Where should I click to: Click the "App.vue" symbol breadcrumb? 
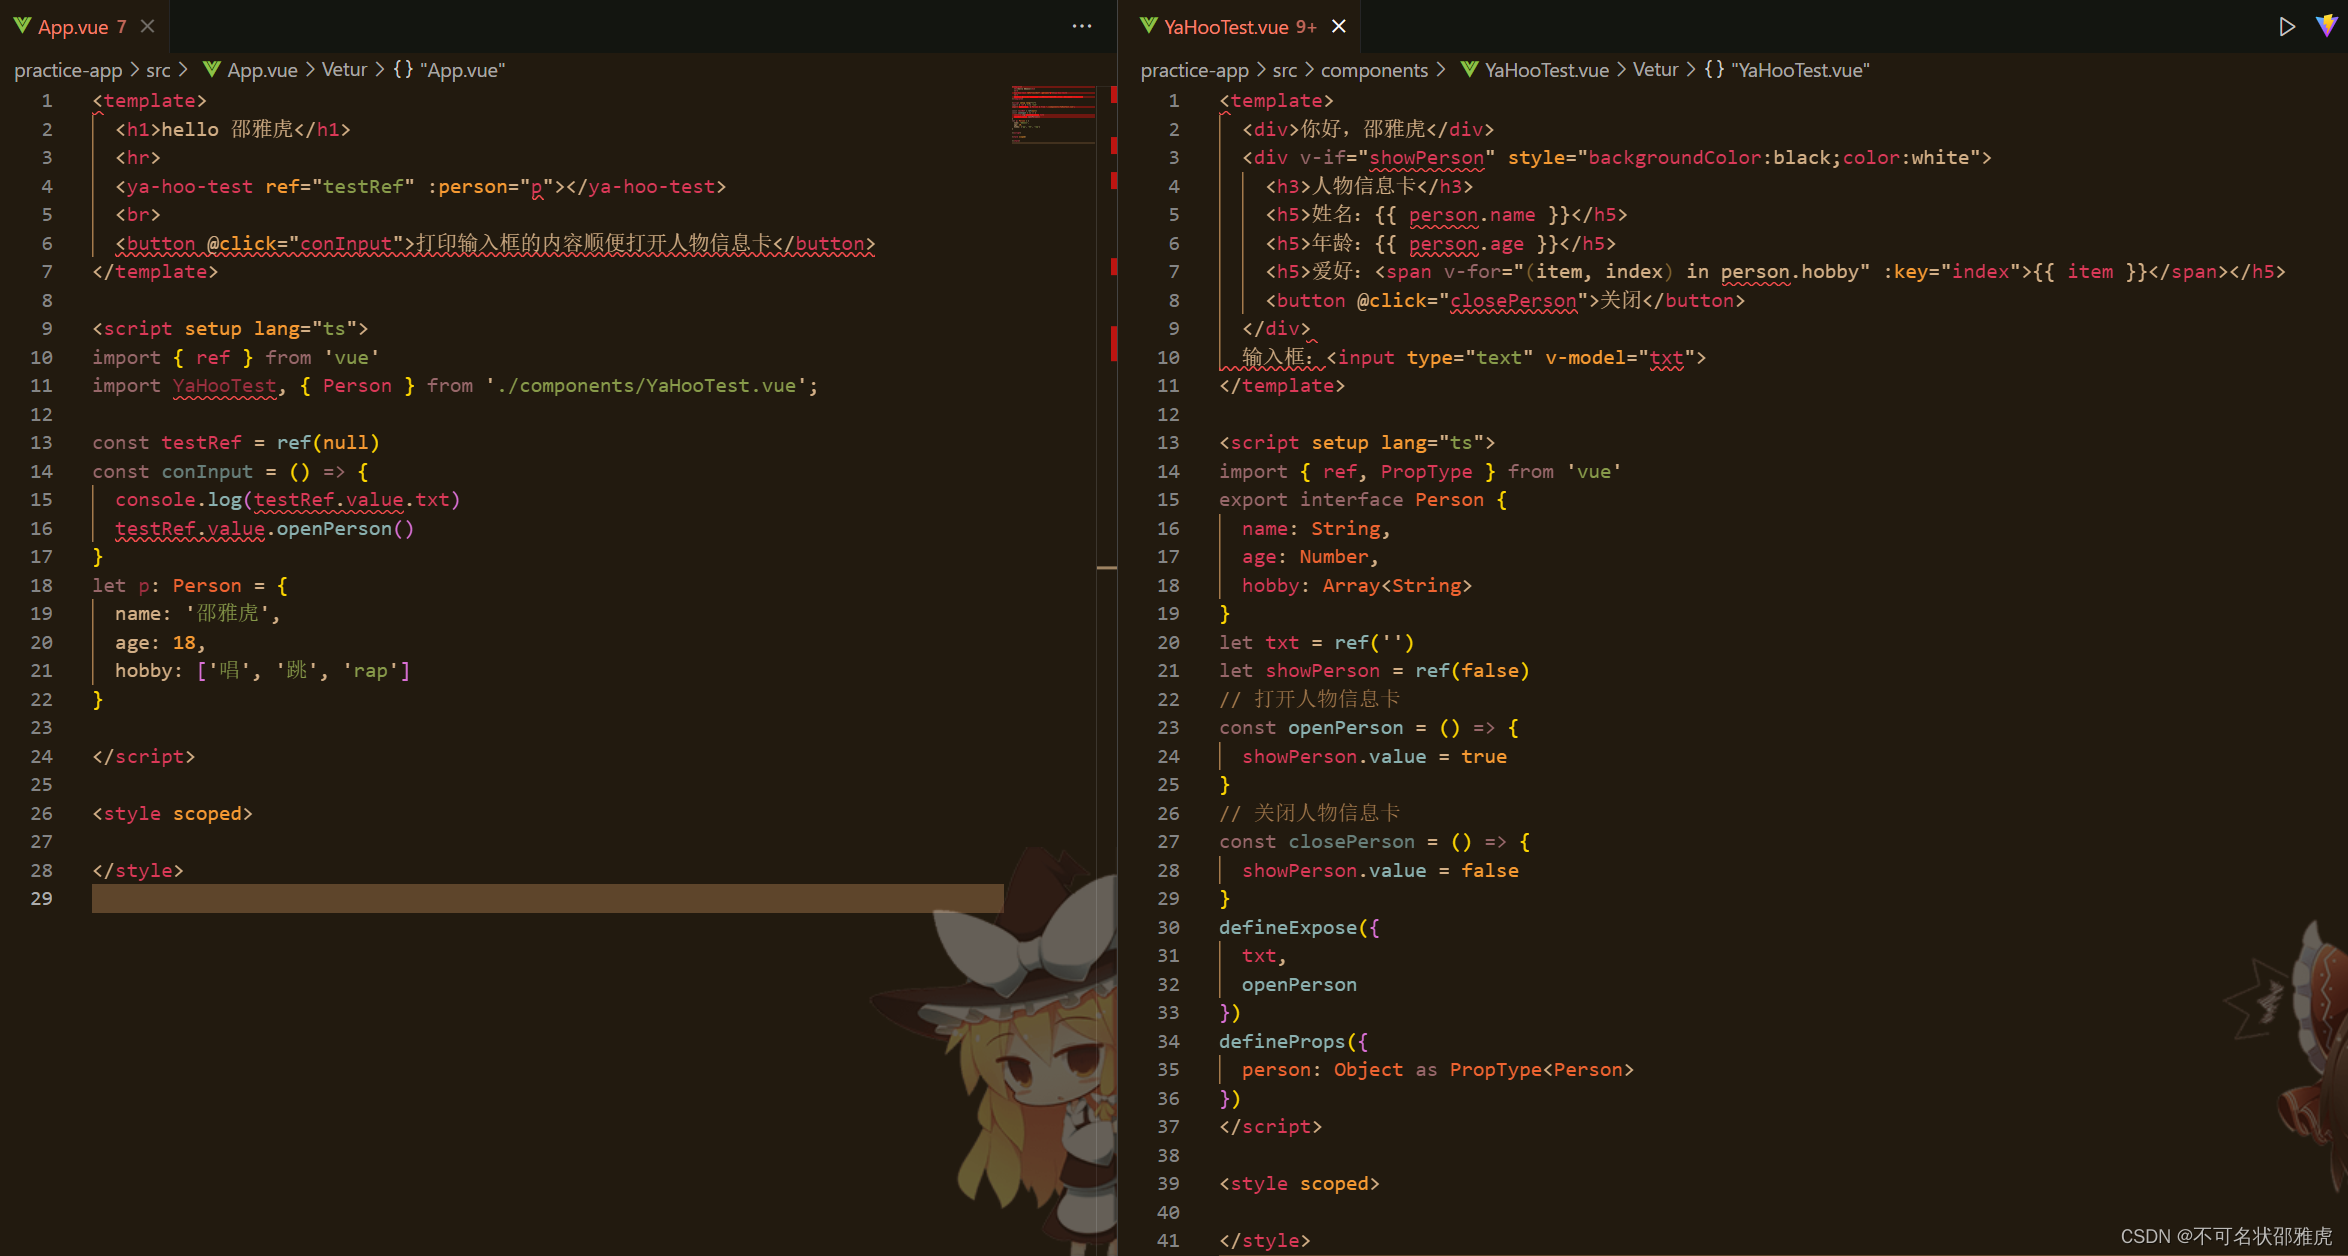pos(449,70)
